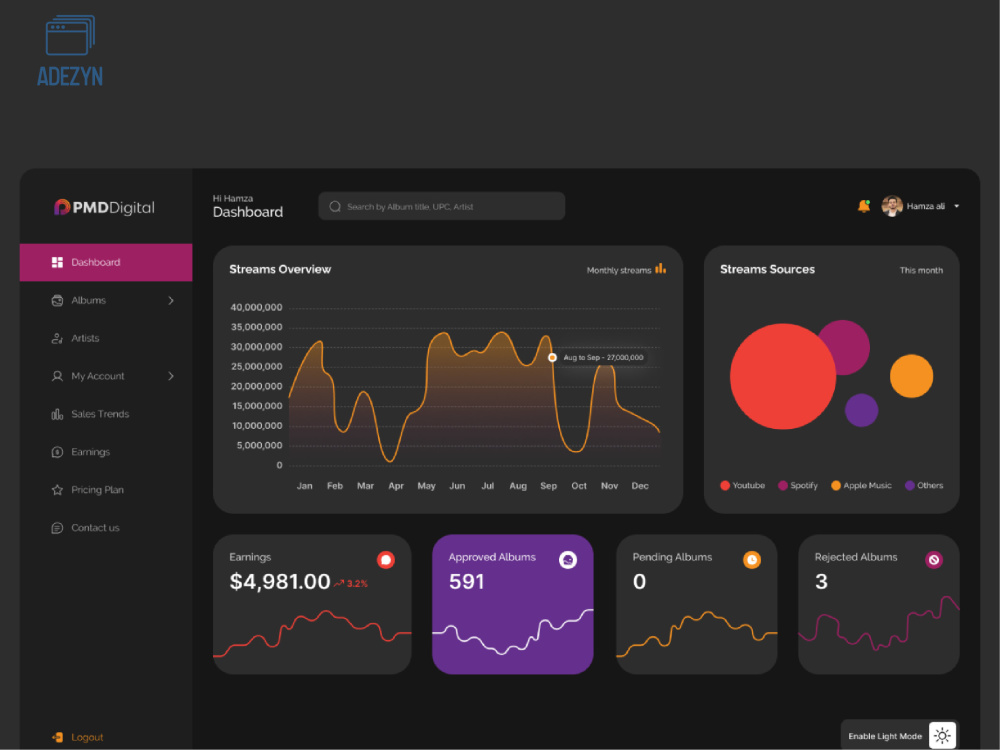Click the My Account user icon
1000x750 pixels.
tap(57, 376)
